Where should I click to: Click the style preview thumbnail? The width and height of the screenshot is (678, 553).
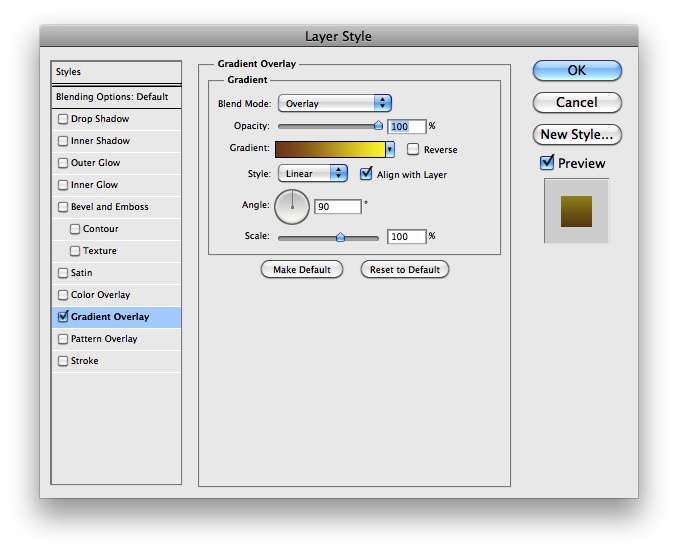[576, 211]
